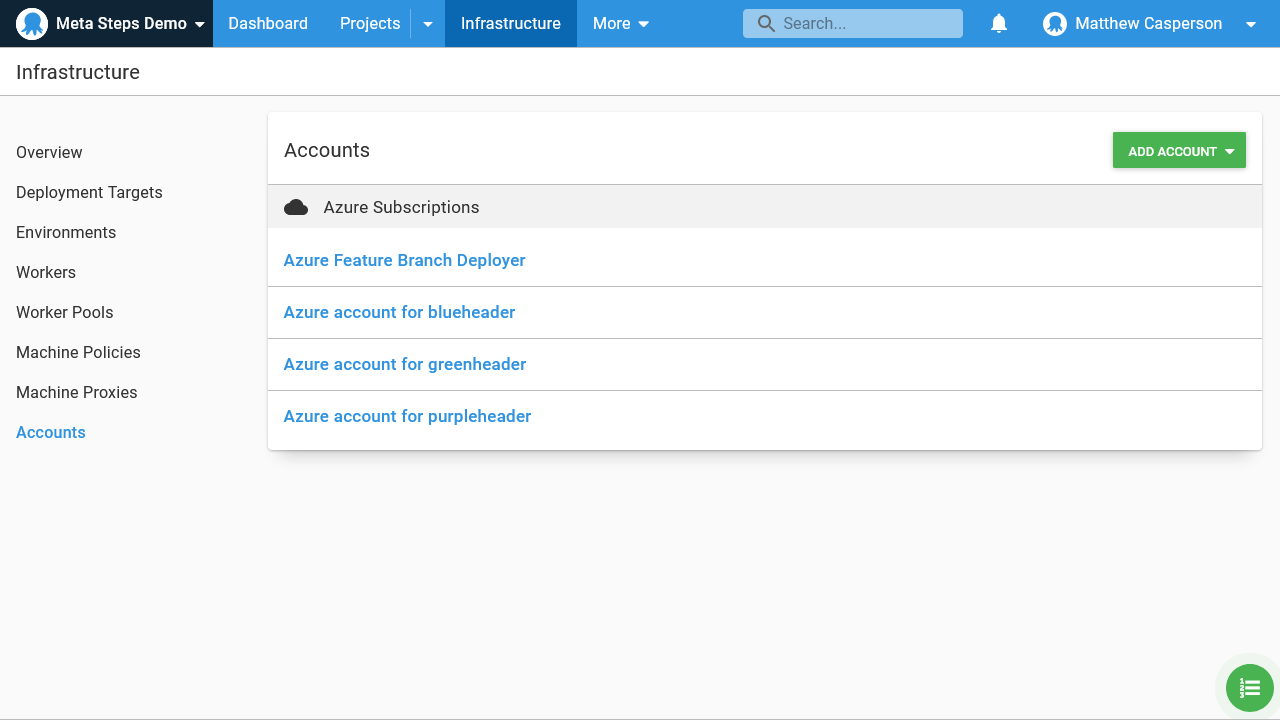Open the Add Account dropdown button
Viewport: 1280px width, 720px height.
coord(1179,151)
